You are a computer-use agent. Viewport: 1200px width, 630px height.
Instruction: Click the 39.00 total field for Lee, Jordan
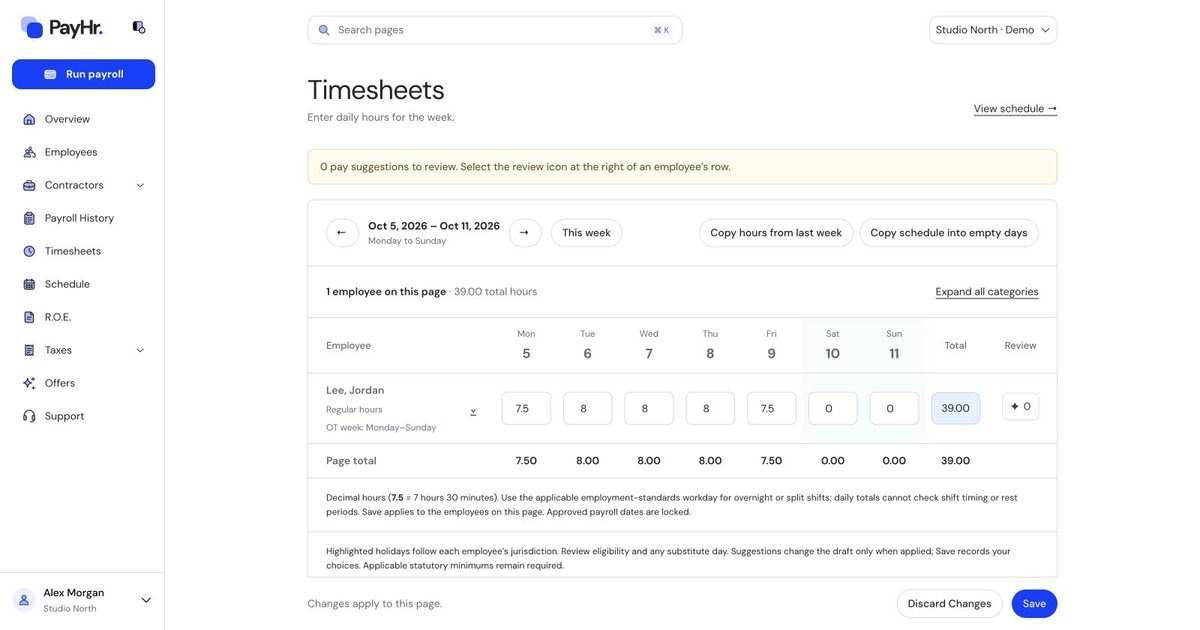coord(956,408)
